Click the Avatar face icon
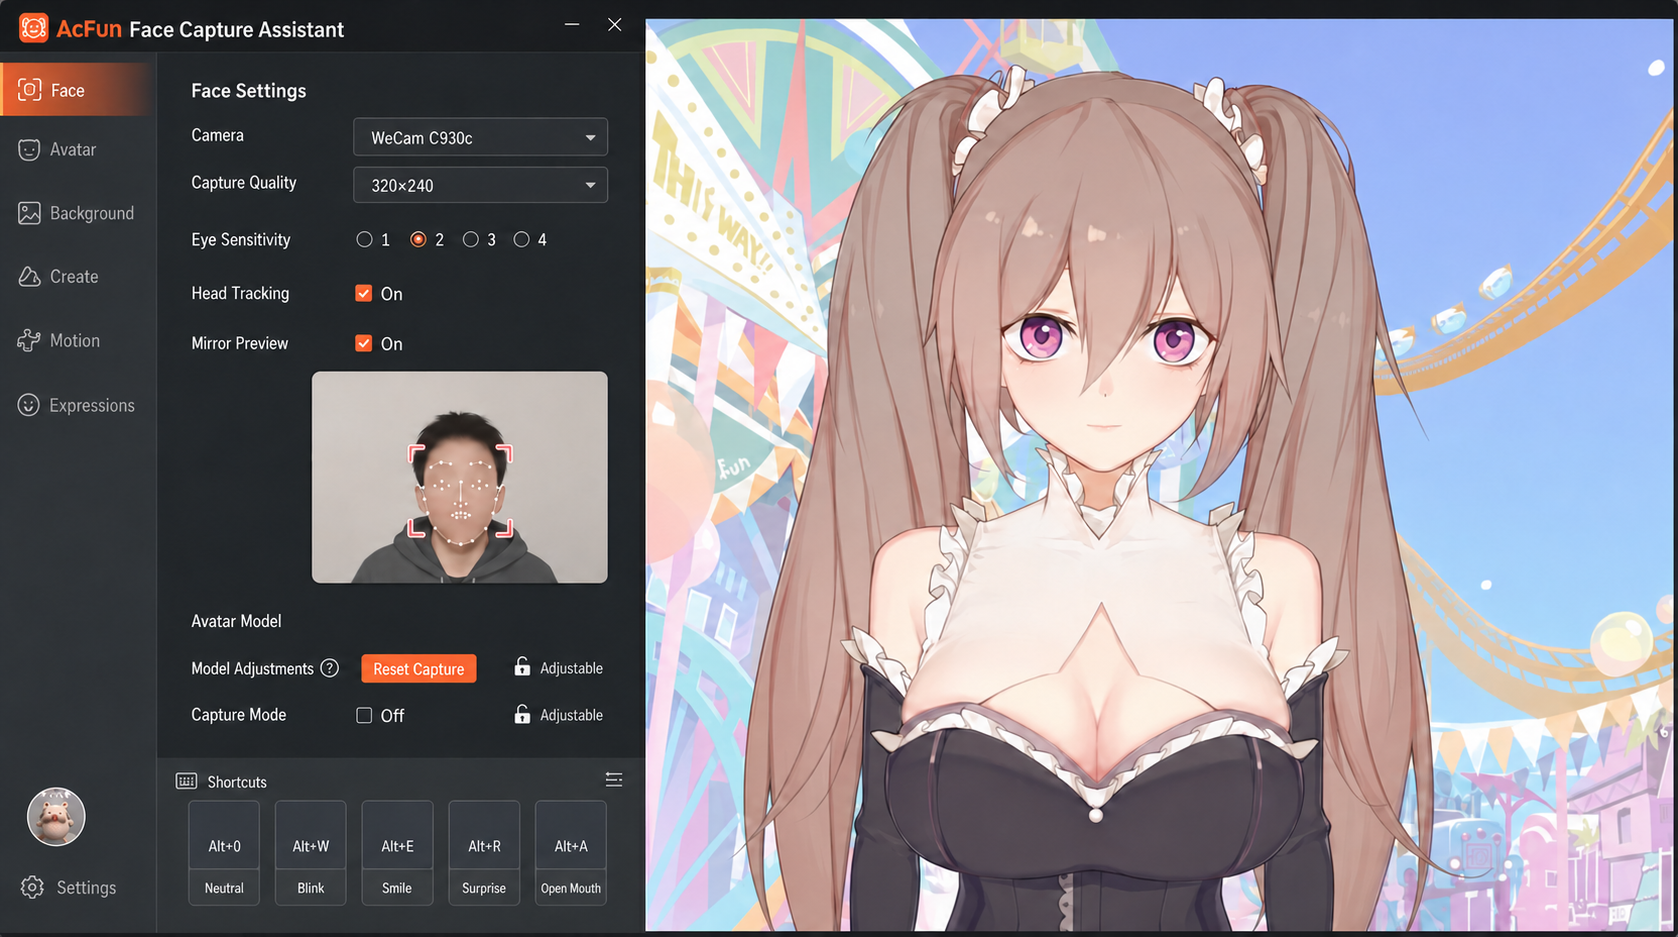This screenshot has height=937, width=1678. [x=29, y=150]
